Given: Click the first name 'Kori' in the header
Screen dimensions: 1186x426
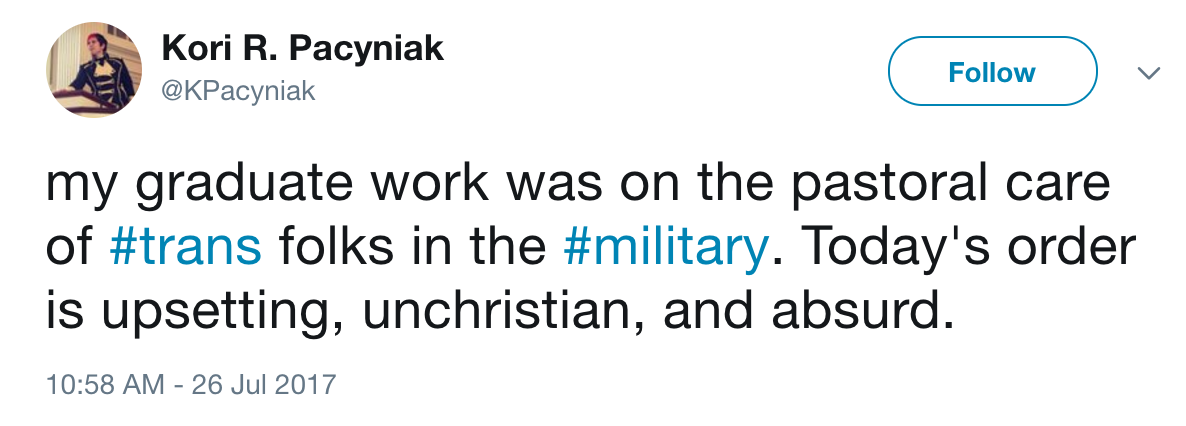Looking at the screenshot, I should tap(192, 50).
